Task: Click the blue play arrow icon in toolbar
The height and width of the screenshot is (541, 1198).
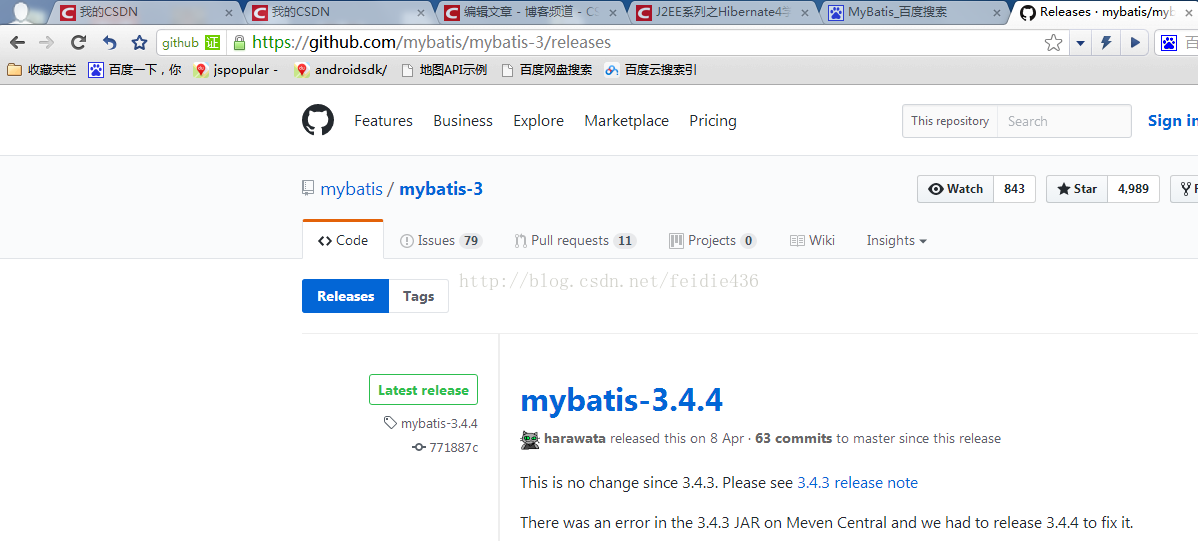Action: (x=1135, y=43)
